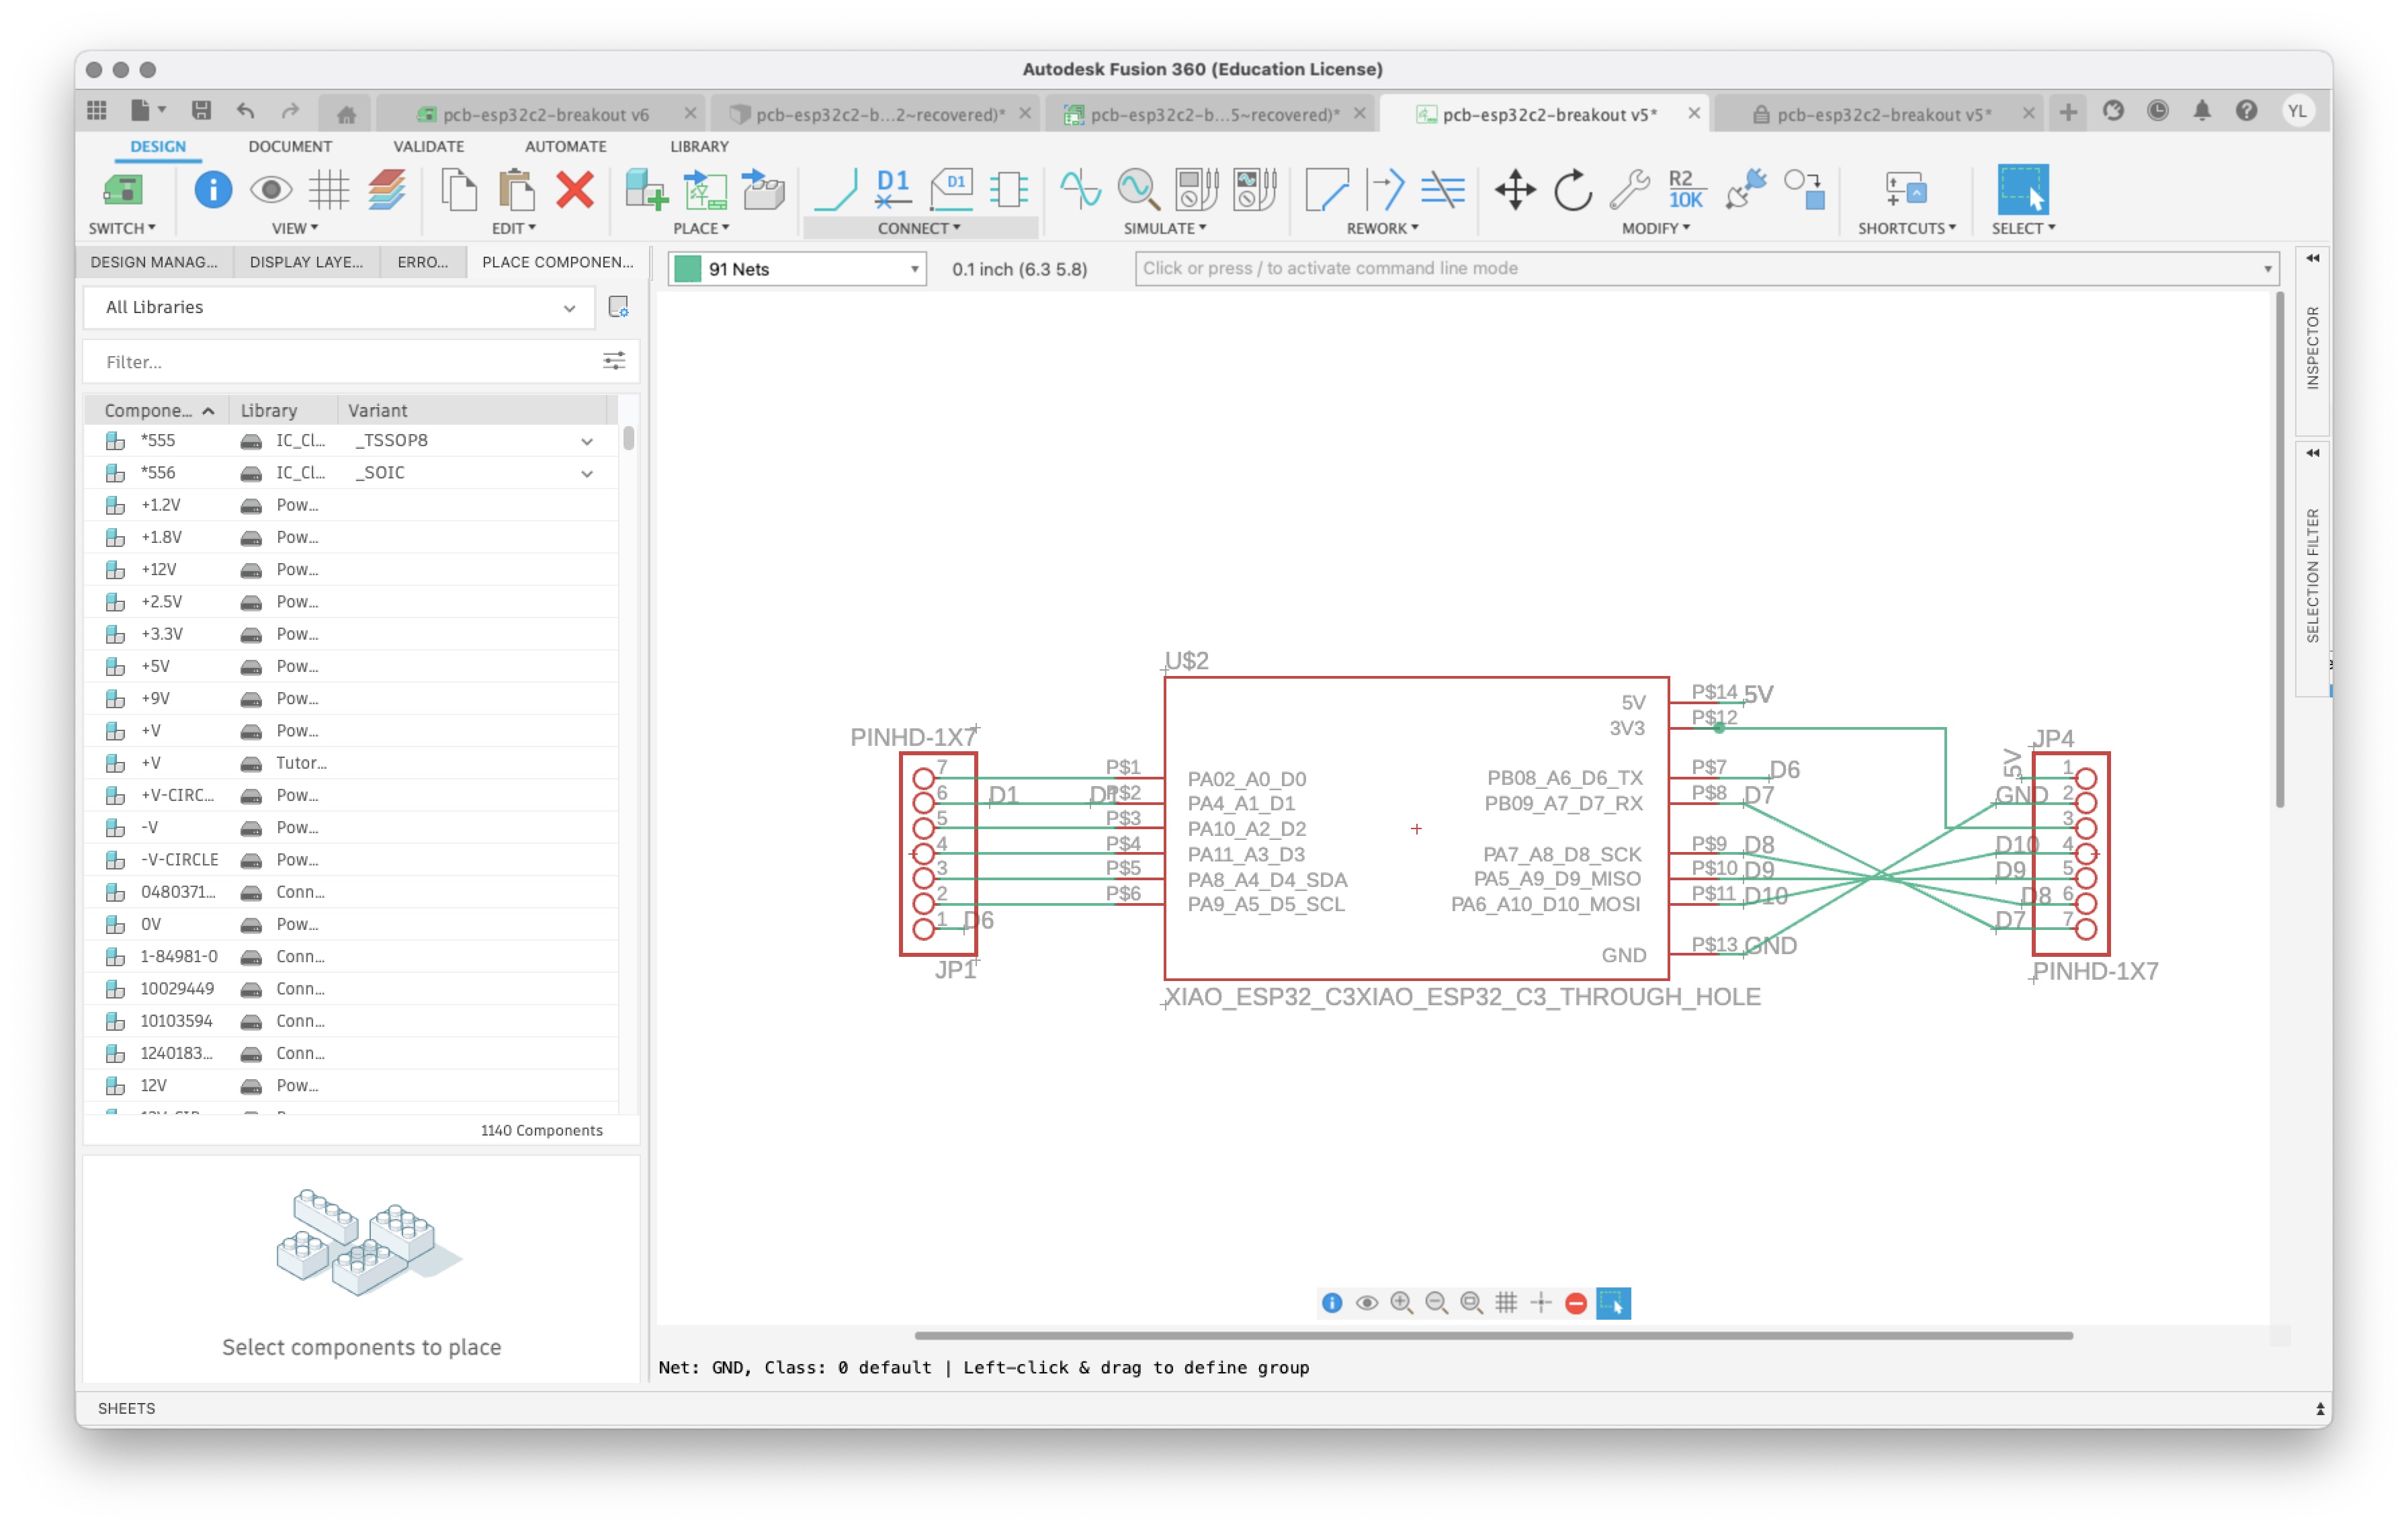This screenshot has width=2408, height=1528.
Task: Select the R2 10K Value tool
Action: click(1686, 189)
